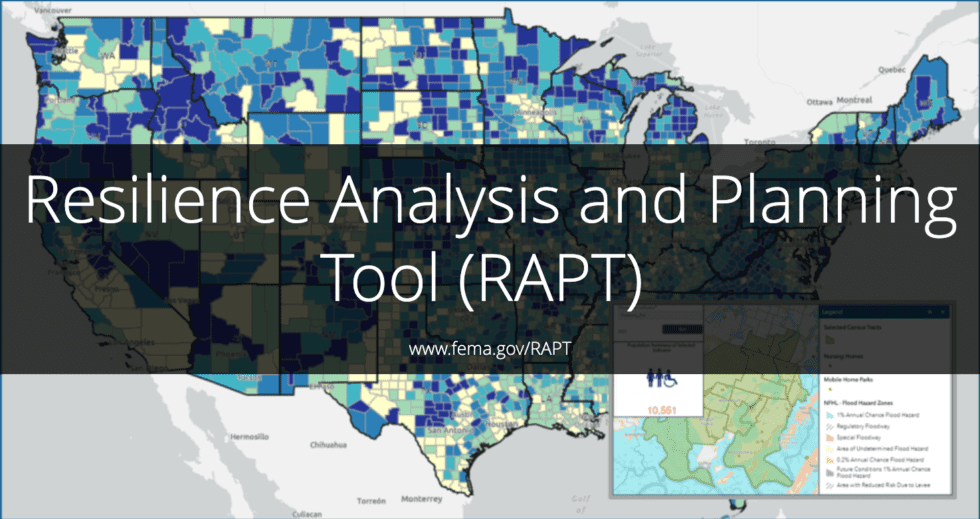
Task: Open the www.fema.gov/RAPT link
Action: pos(489,349)
